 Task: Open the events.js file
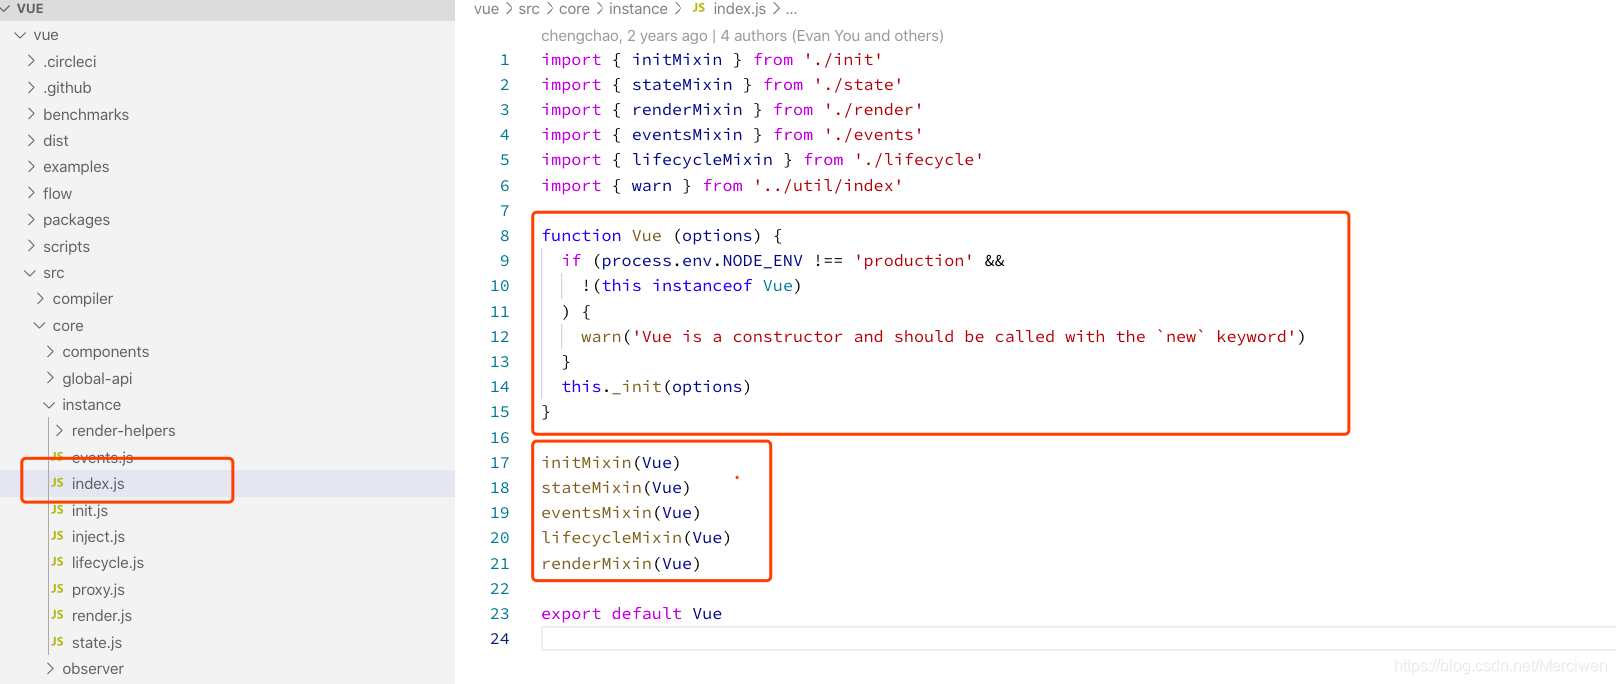(x=102, y=458)
